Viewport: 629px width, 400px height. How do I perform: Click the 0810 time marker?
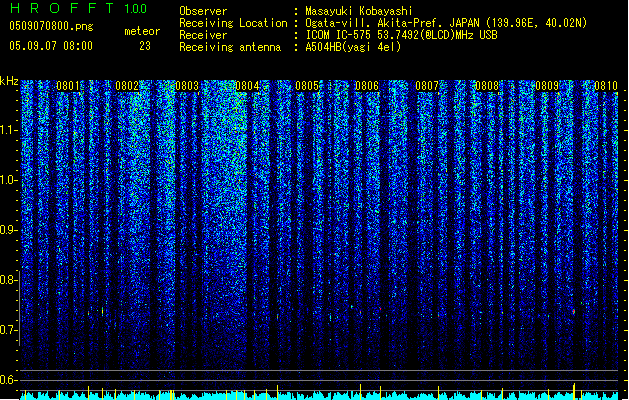606,86
